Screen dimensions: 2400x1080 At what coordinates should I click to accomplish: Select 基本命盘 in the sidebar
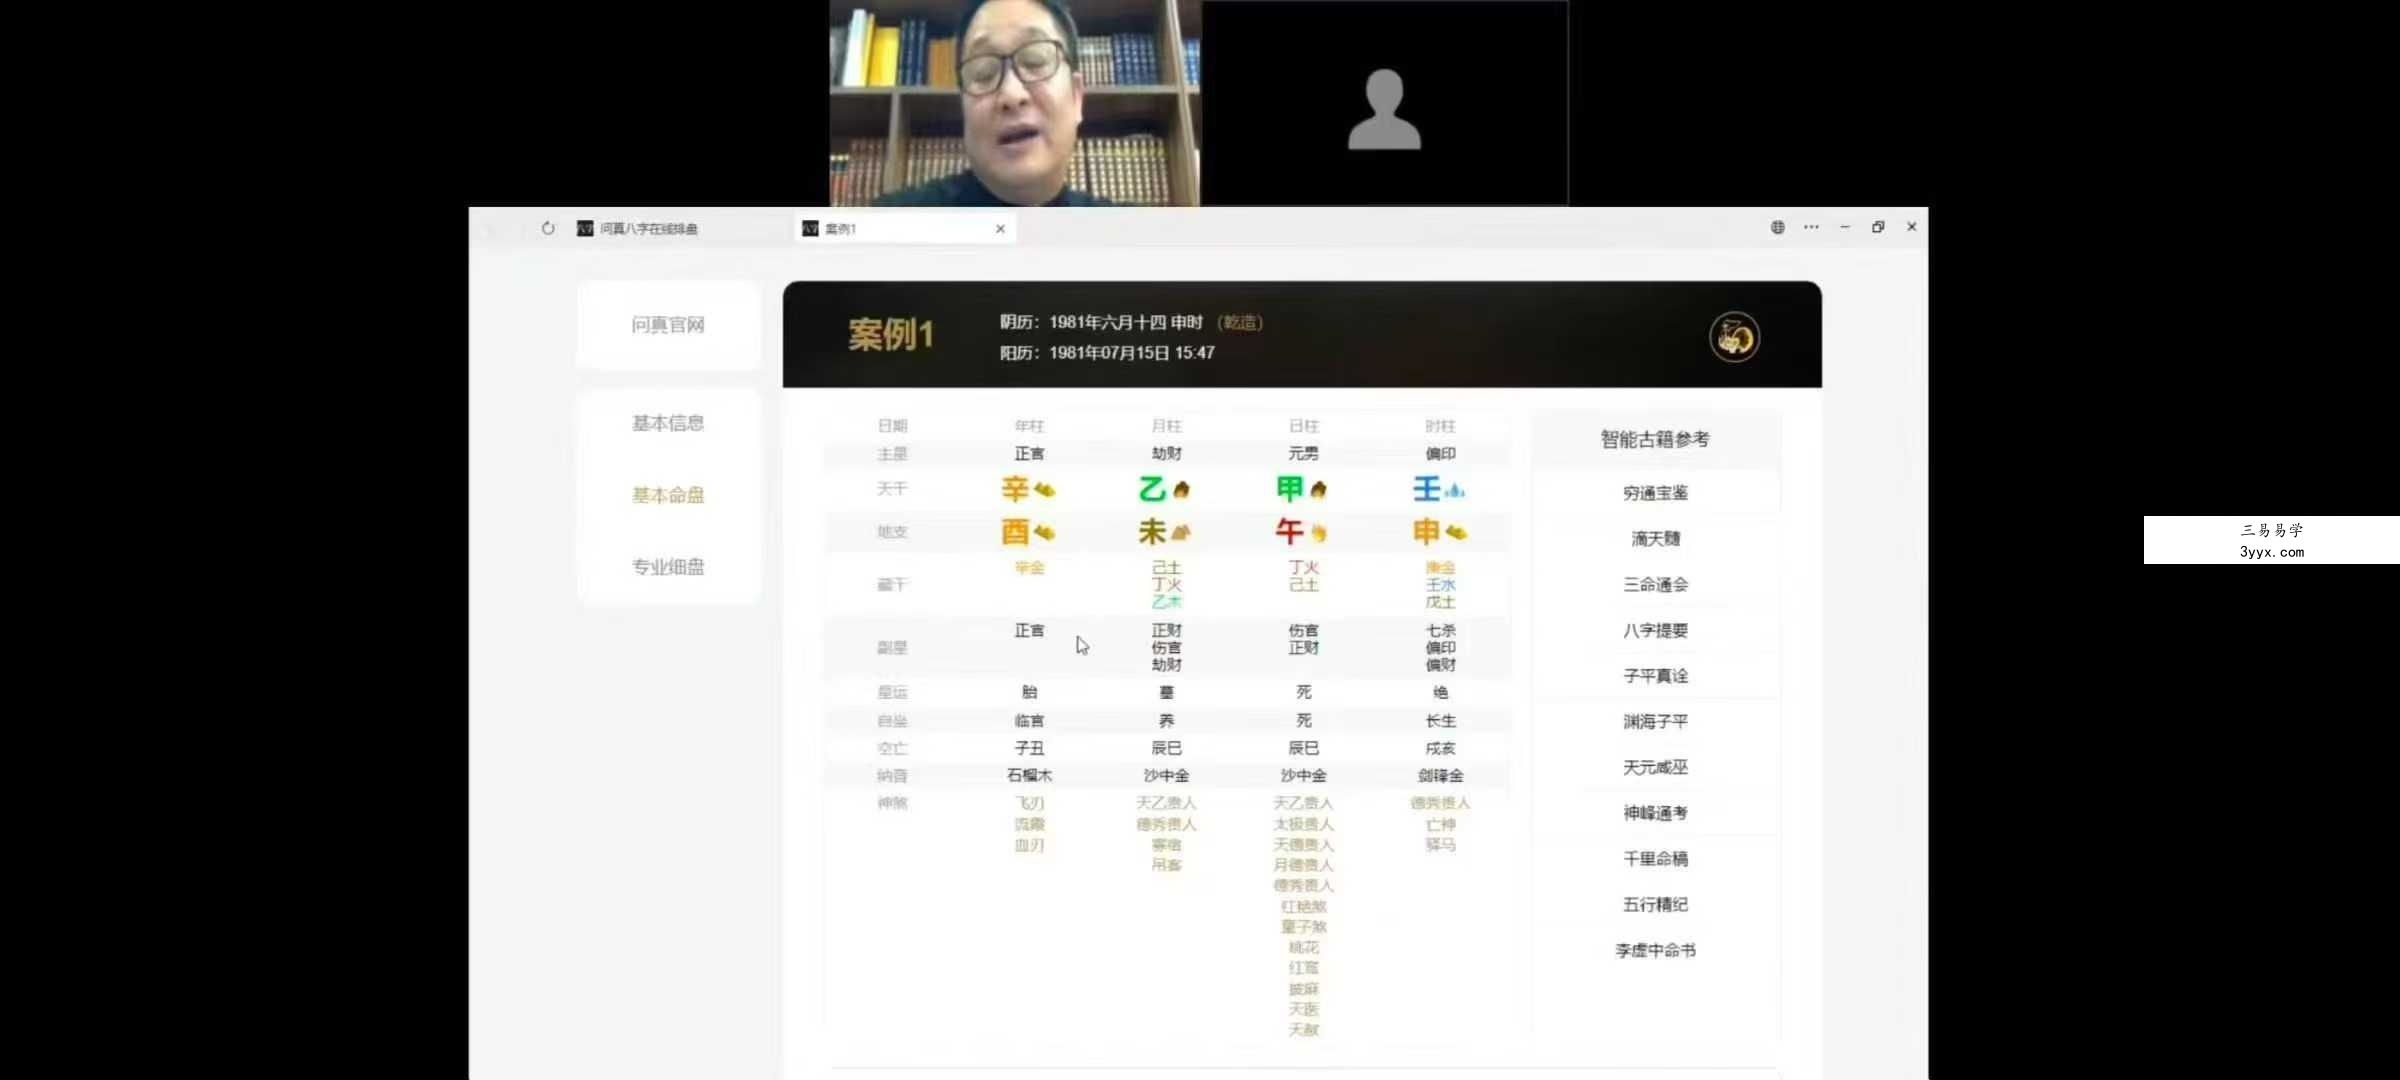point(668,495)
